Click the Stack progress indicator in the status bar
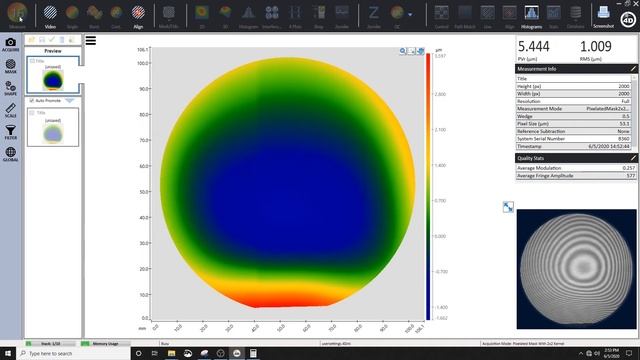 (x=51, y=344)
